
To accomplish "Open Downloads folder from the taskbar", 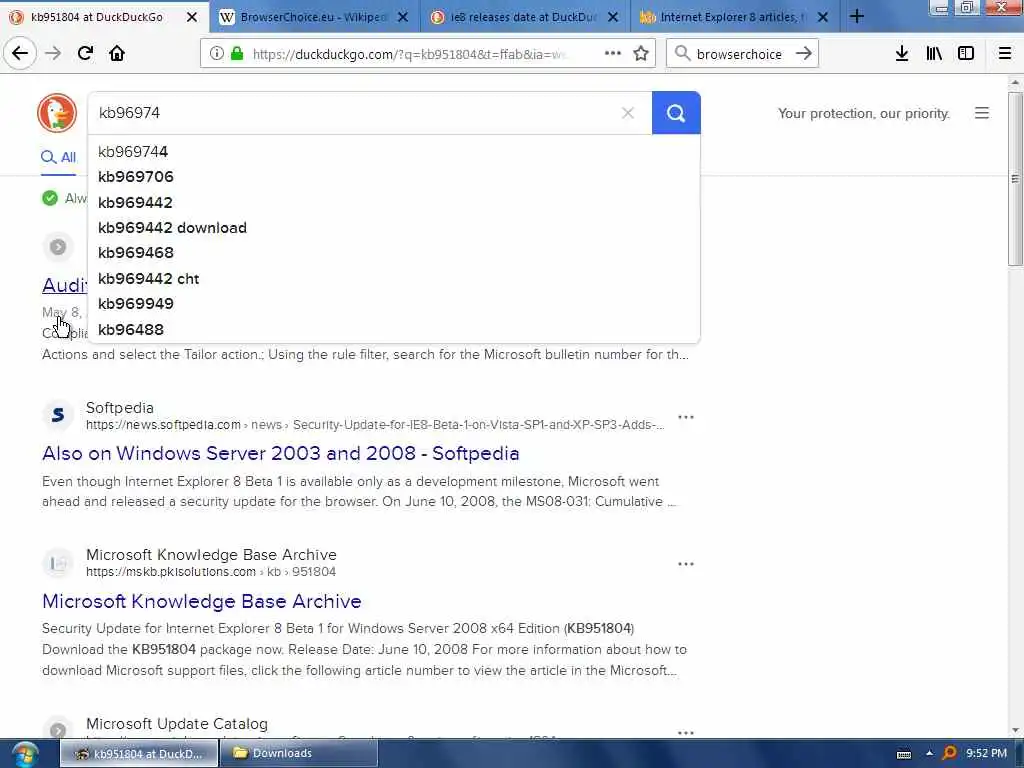I will point(299,754).
